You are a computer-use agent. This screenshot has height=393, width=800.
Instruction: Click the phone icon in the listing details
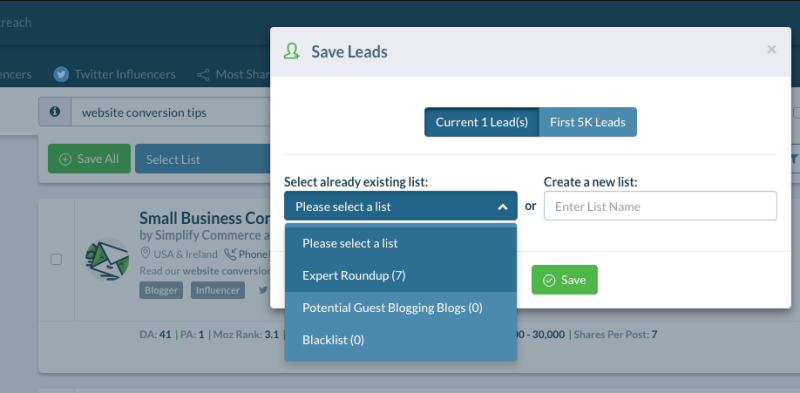(230, 254)
